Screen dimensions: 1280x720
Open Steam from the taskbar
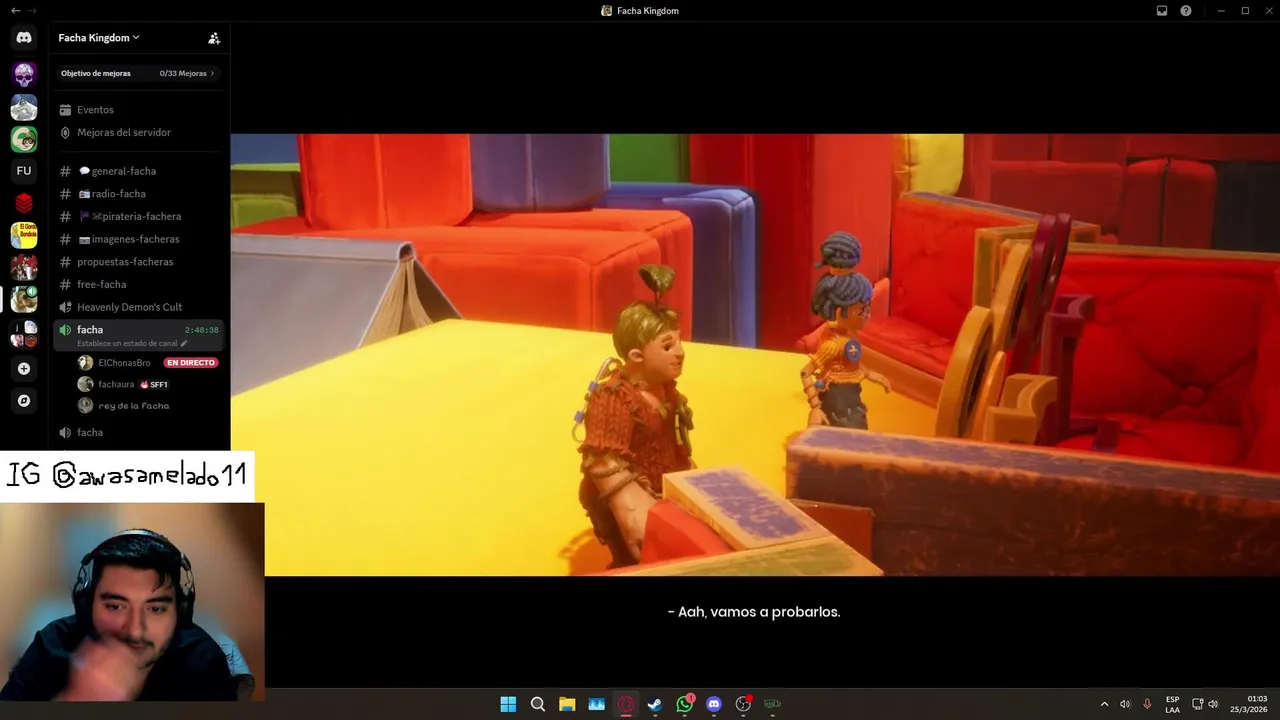[655, 704]
